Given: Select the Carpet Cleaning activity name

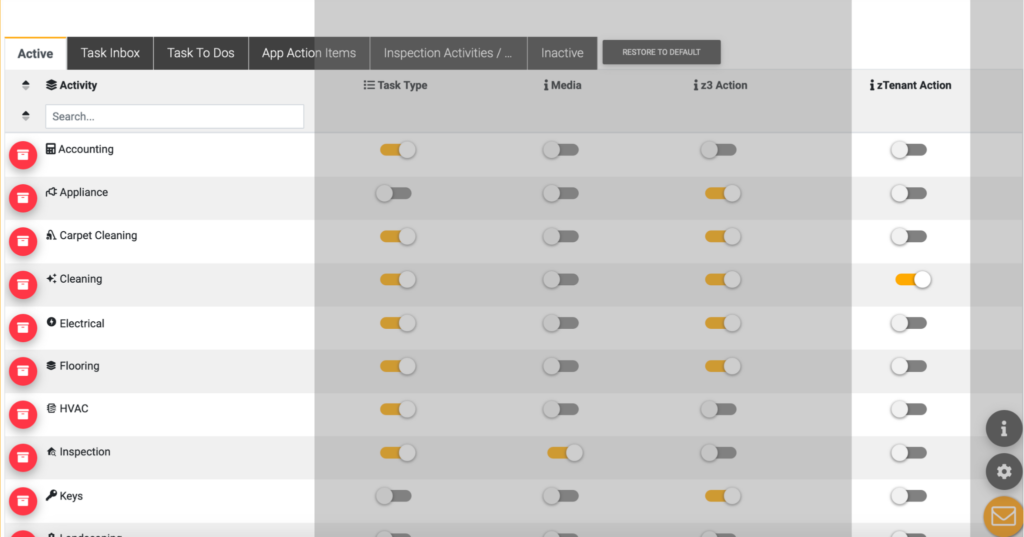Looking at the screenshot, I should pyautogui.click(x=98, y=235).
